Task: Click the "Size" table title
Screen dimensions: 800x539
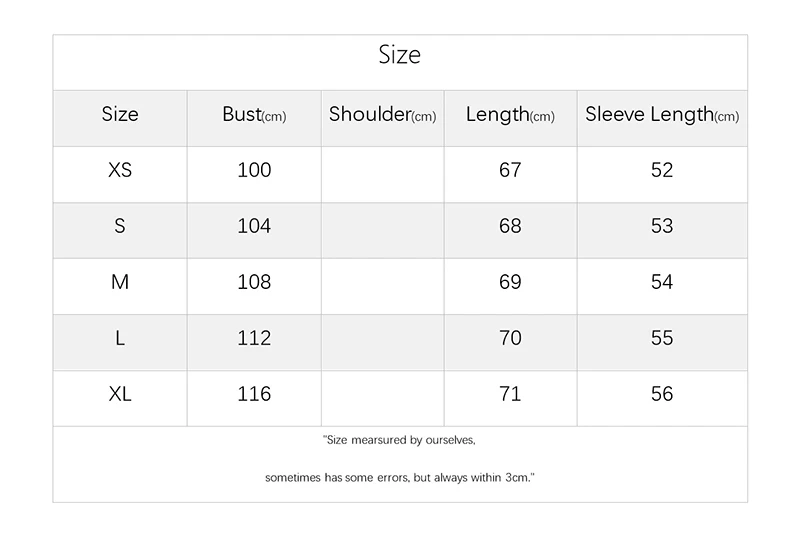Action: tap(400, 54)
